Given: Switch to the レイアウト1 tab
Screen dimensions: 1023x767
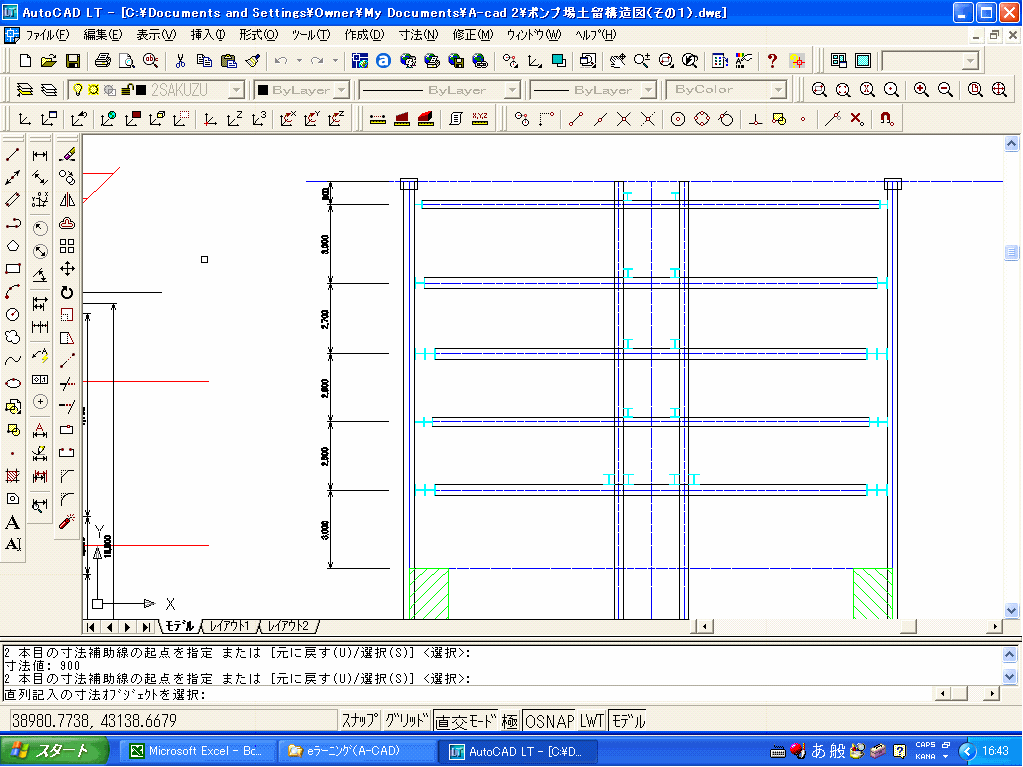Looking at the screenshot, I should [x=229, y=626].
